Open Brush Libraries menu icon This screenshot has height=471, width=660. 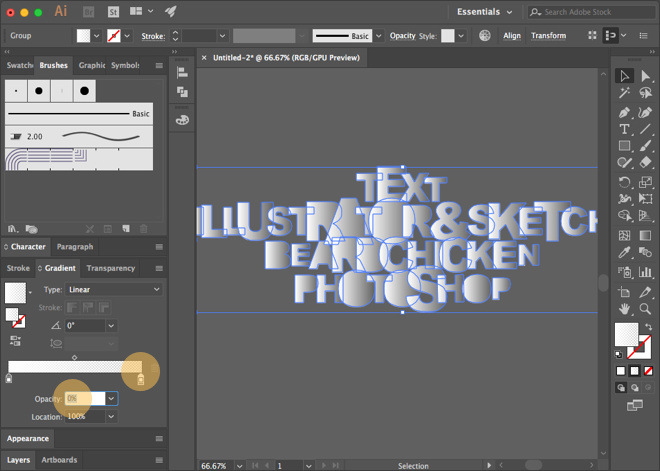pos(12,229)
